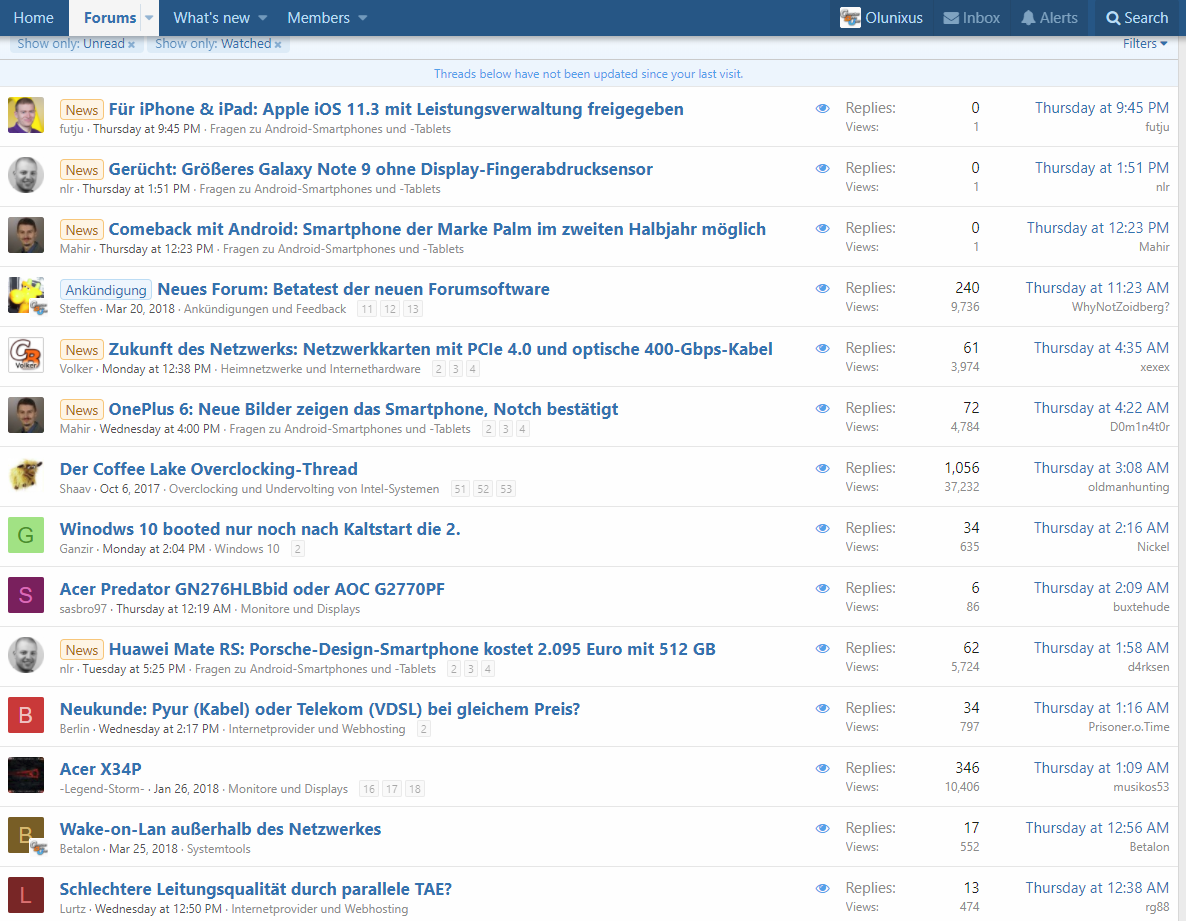Click Betalon's brown B avatar
This screenshot has height=921, width=1186.
pyautogui.click(x=26, y=835)
